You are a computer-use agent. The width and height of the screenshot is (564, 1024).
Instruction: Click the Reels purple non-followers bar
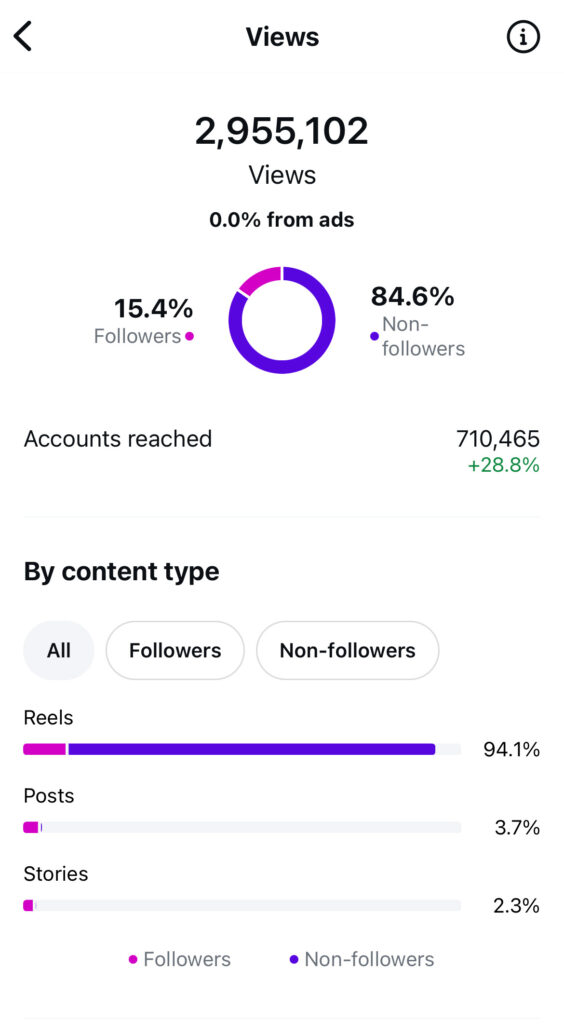coord(252,749)
